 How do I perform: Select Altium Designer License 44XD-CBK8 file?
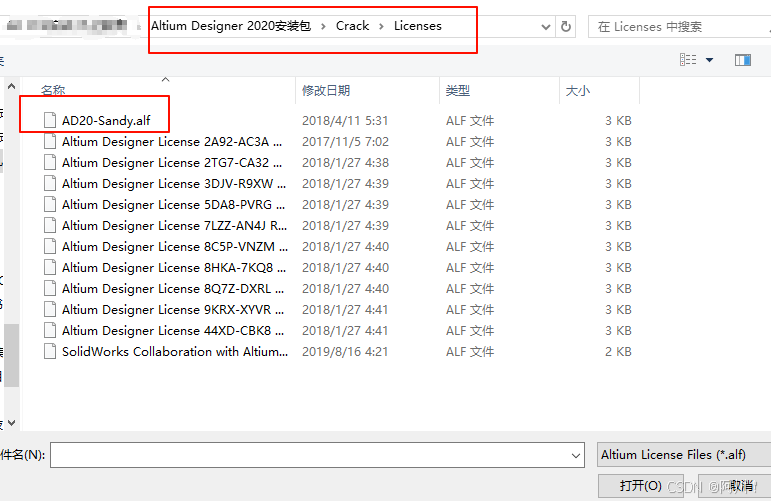[173, 331]
